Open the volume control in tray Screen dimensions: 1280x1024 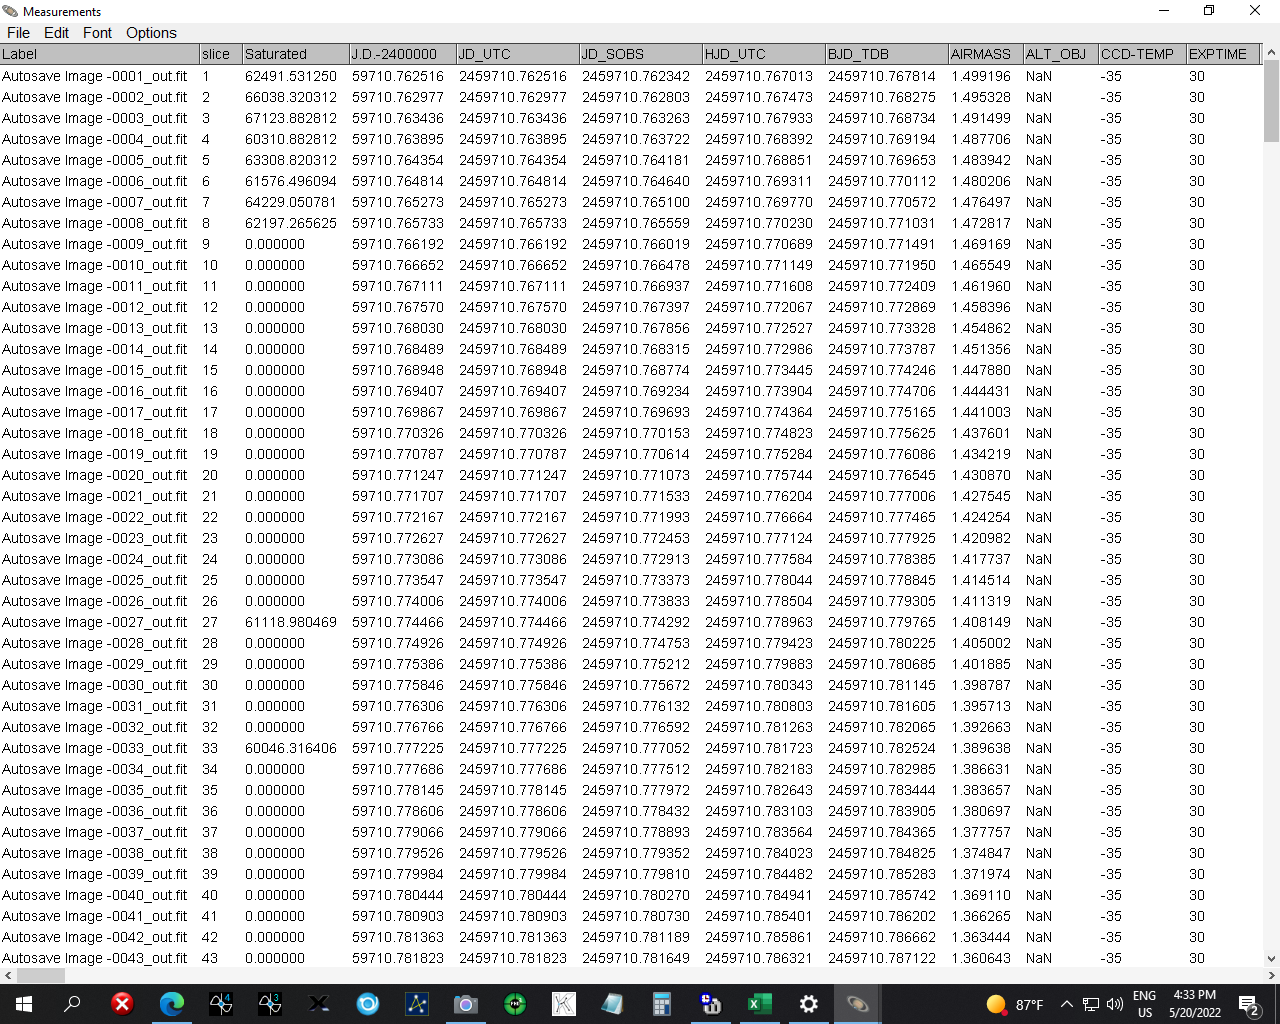(x=1115, y=1004)
